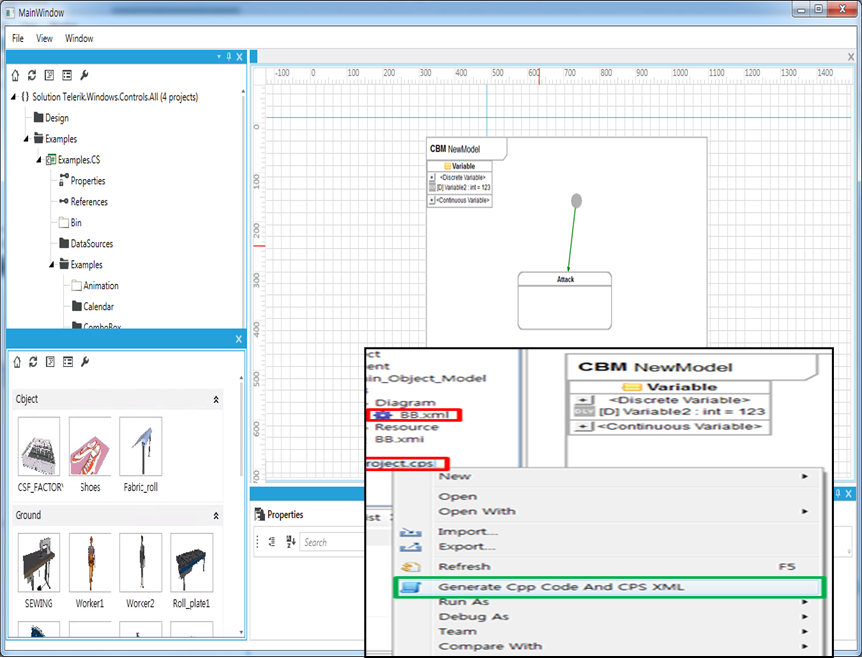Click the list view icon in lower toolbox toolbar
This screenshot has height=658, width=862.
point(66,361)
